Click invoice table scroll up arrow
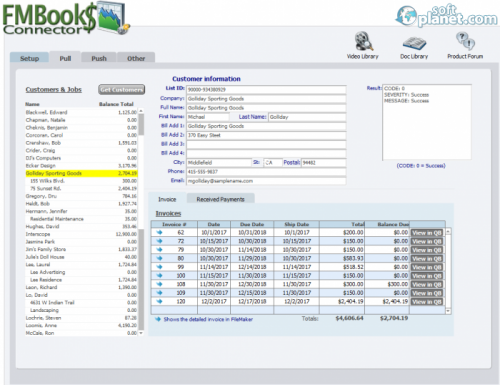The width and height of the screenshot is (500, 385). point(448,231)
